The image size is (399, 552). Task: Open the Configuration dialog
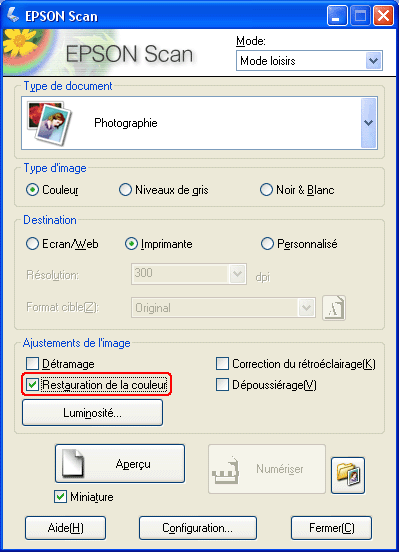coord(198,528)
